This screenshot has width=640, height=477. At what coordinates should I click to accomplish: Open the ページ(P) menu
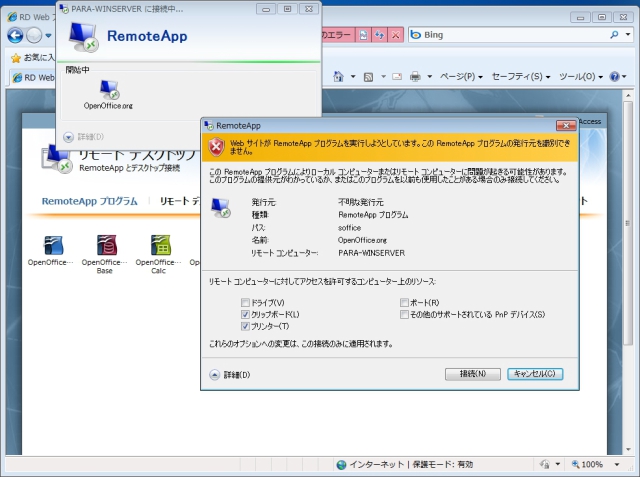[x=461, y=76]
